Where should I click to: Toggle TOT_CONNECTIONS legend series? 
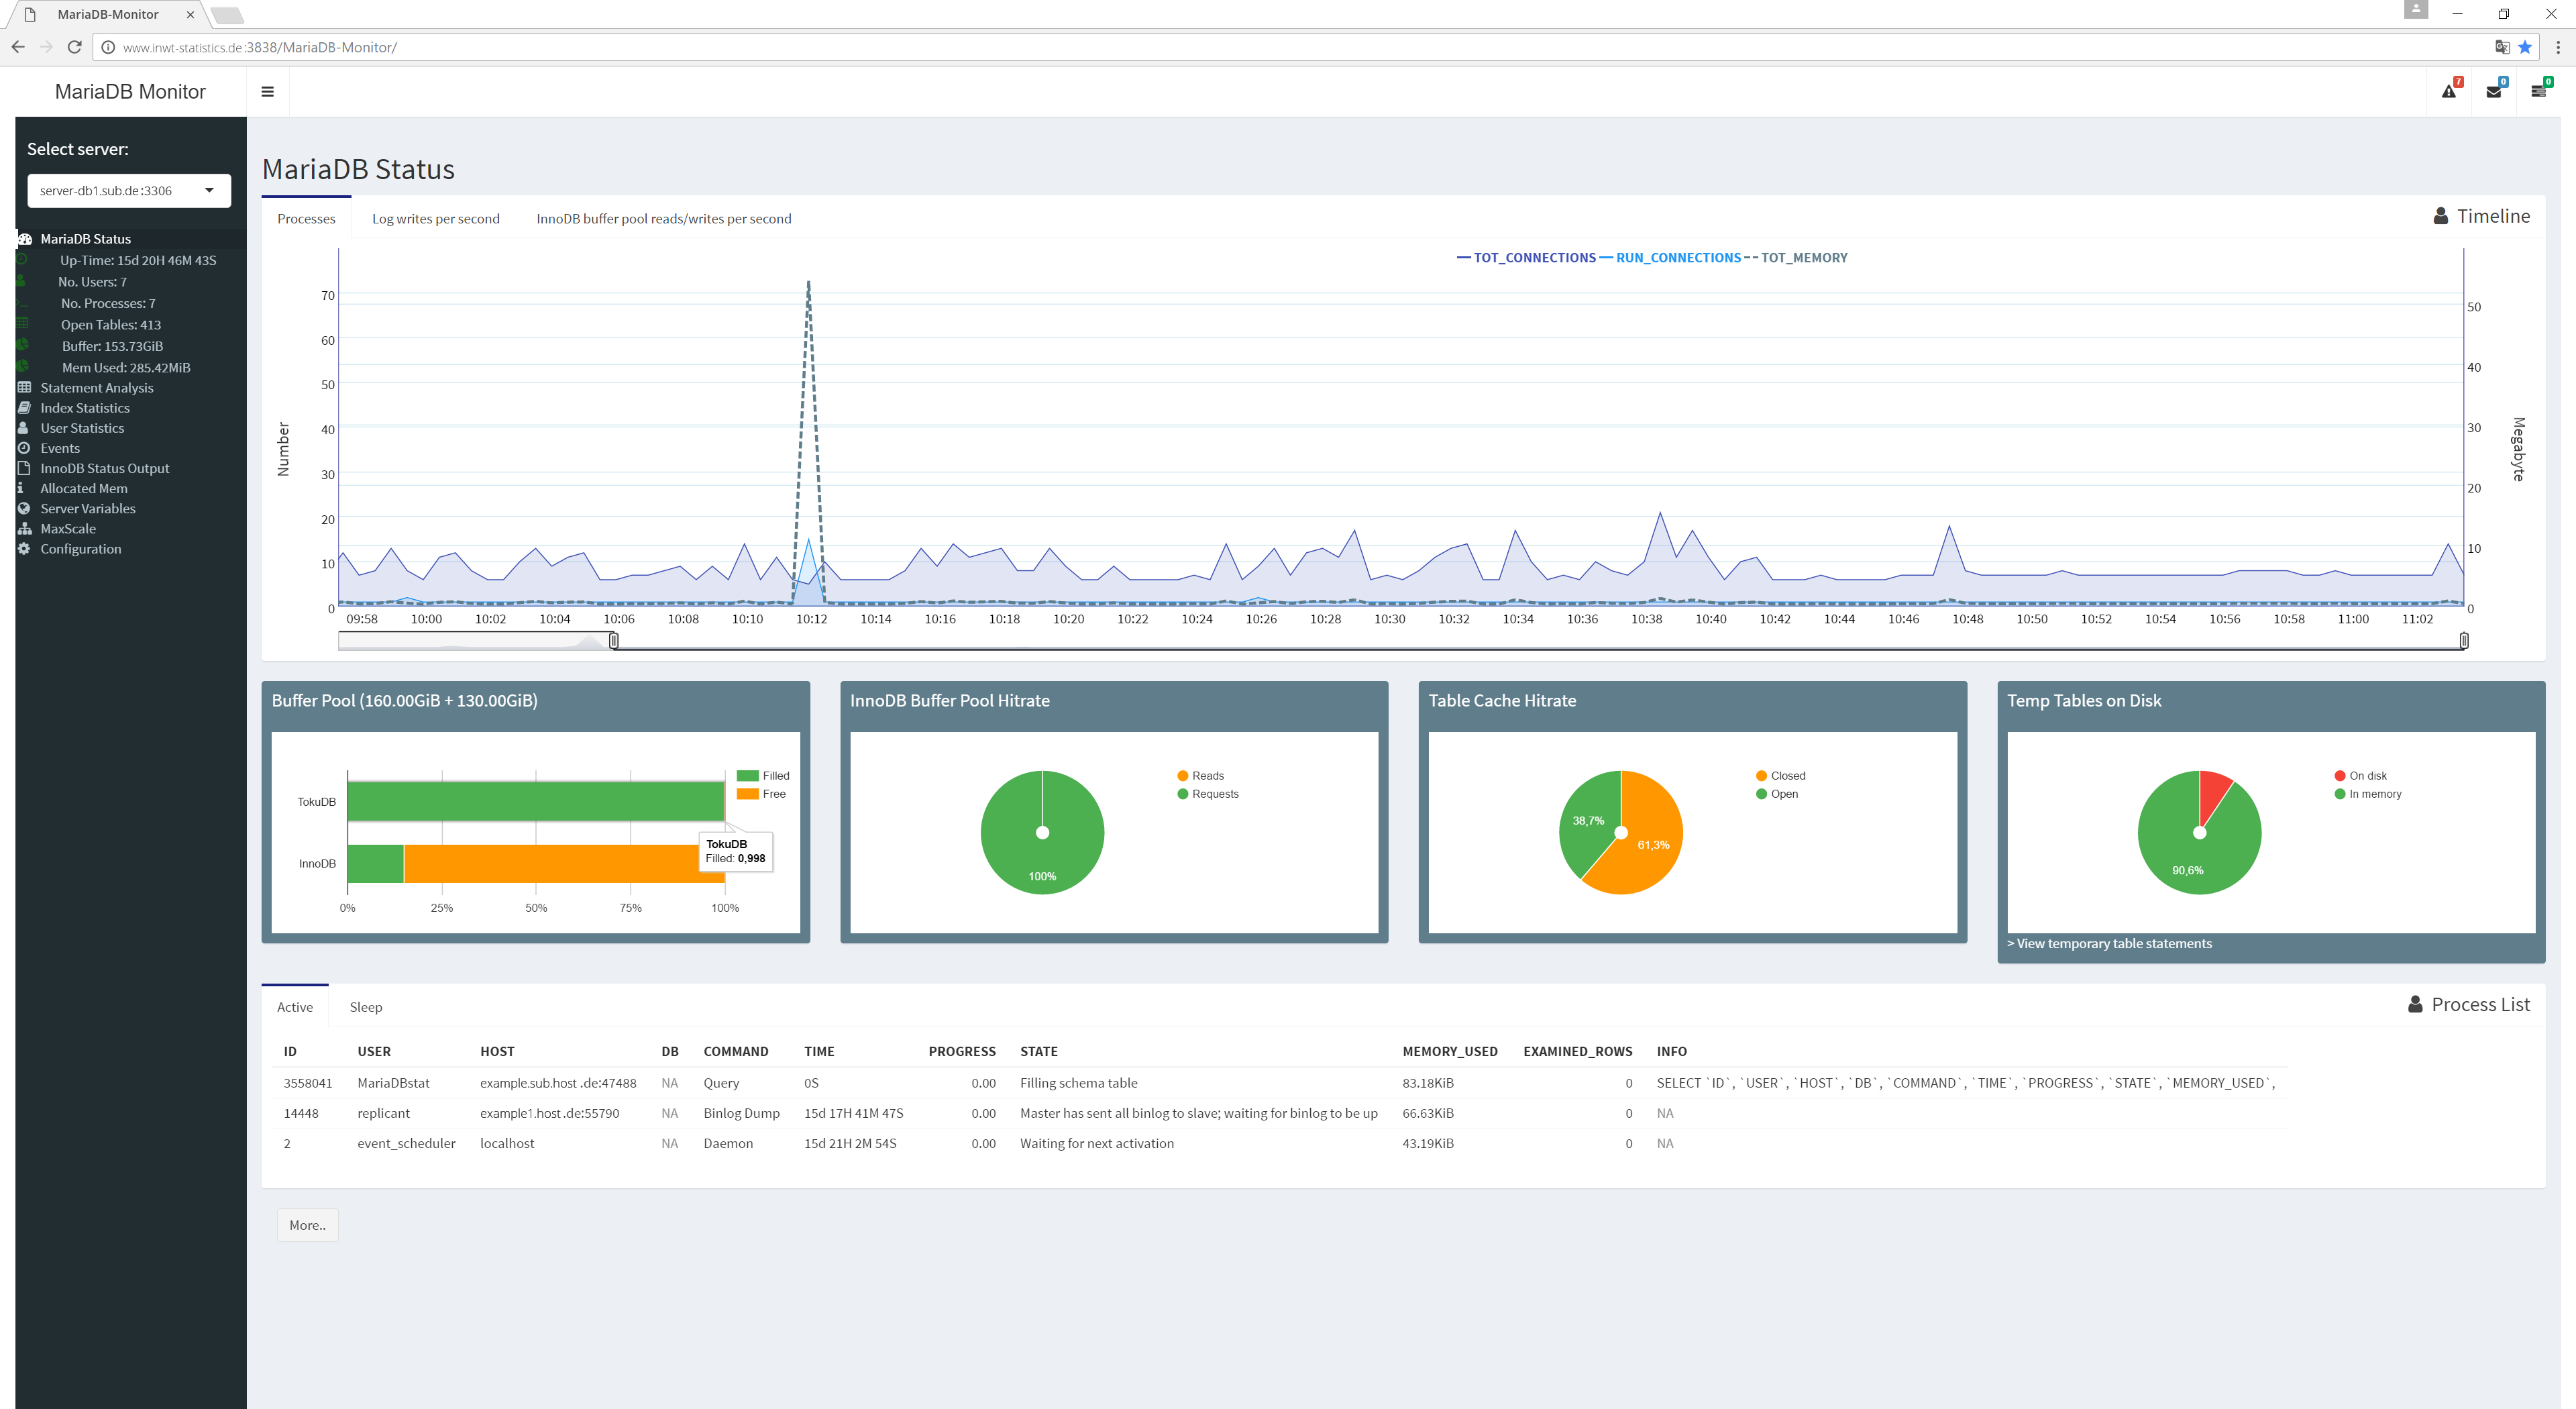pyautogui.click(x=1526, y=257)
